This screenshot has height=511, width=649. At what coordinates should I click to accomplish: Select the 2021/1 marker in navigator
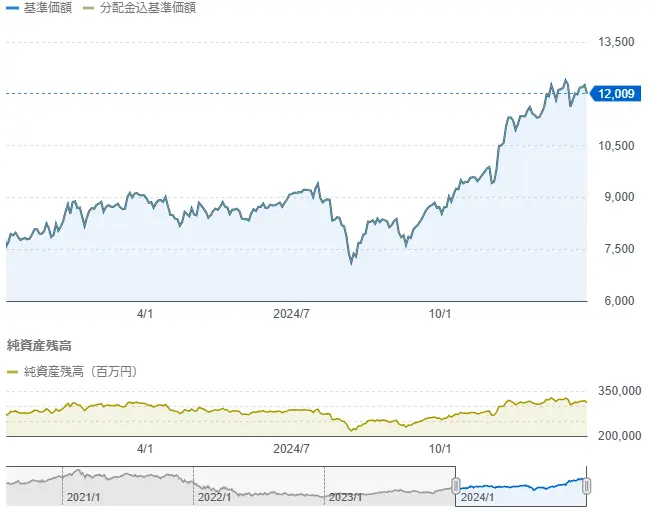[83, 497]
